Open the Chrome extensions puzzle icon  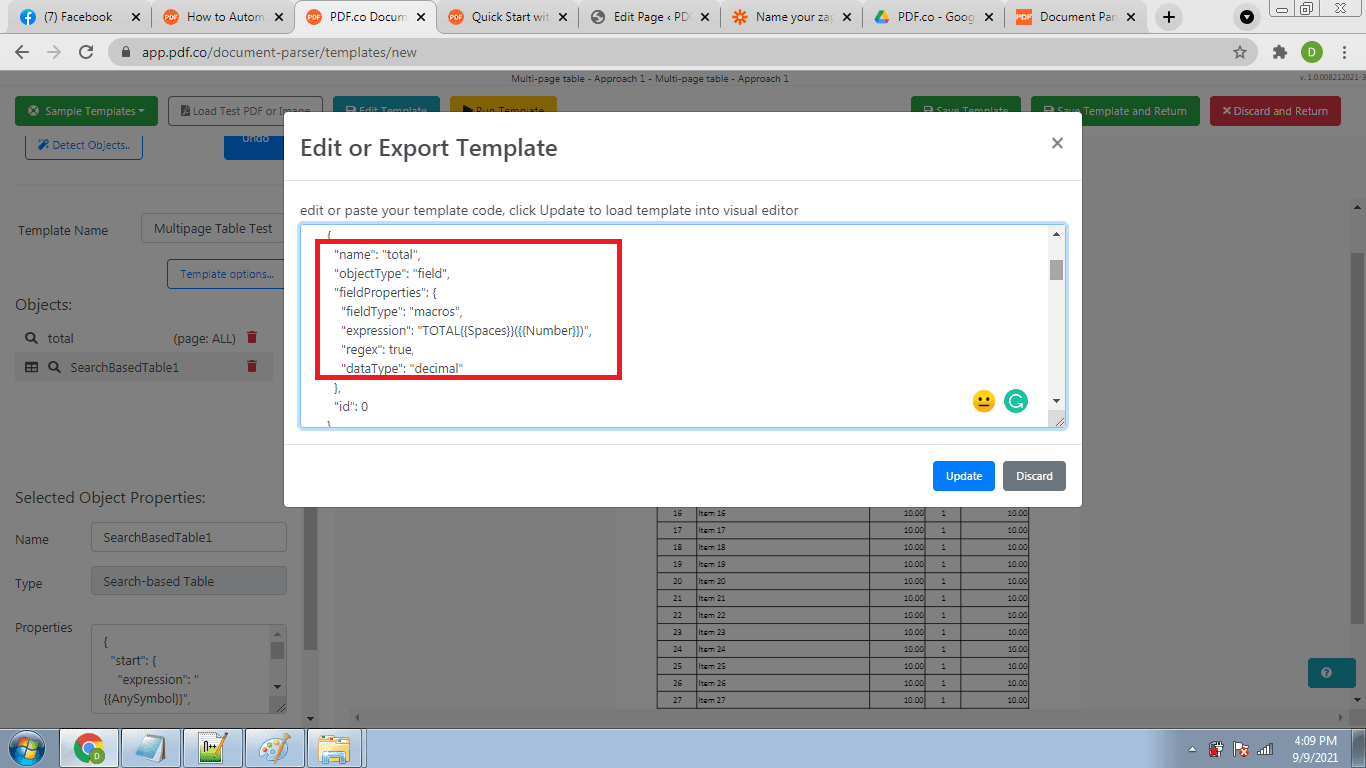coord(1279,52)
